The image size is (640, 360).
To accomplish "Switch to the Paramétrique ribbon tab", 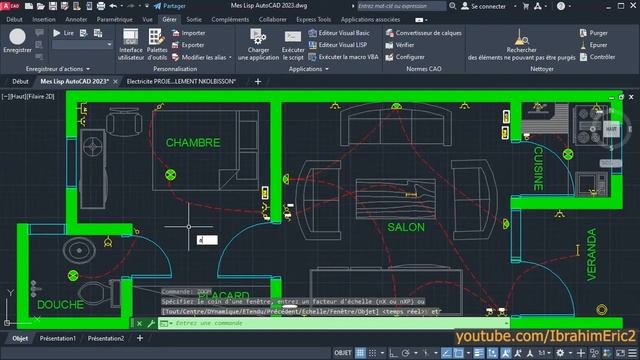I will tap(114, 19).
